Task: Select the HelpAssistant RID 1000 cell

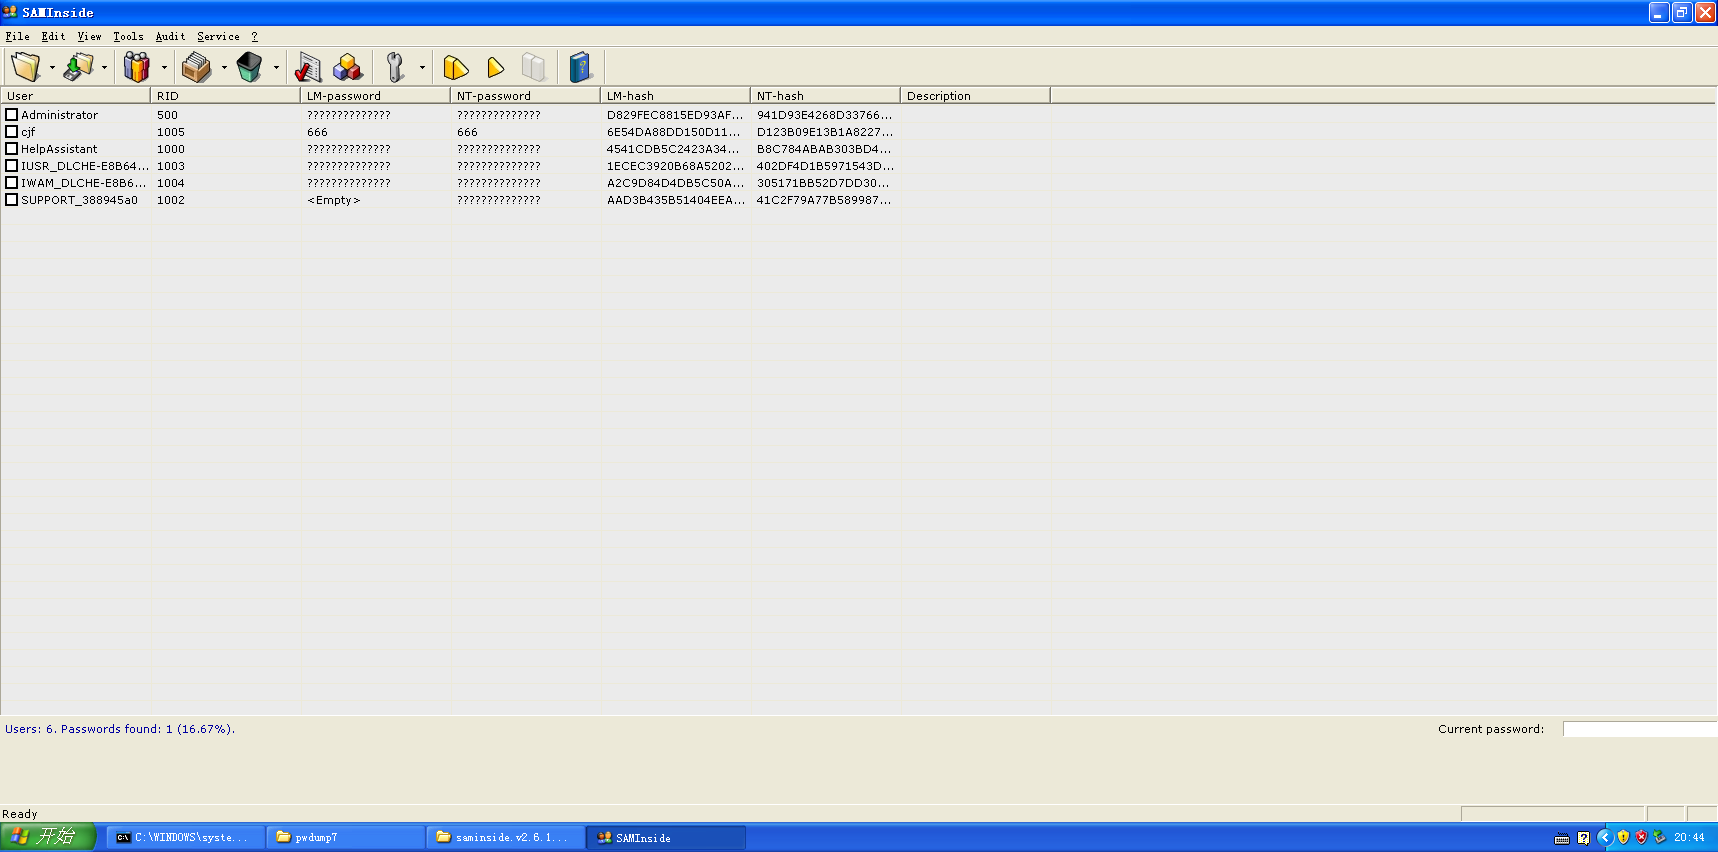Action: 171,149
